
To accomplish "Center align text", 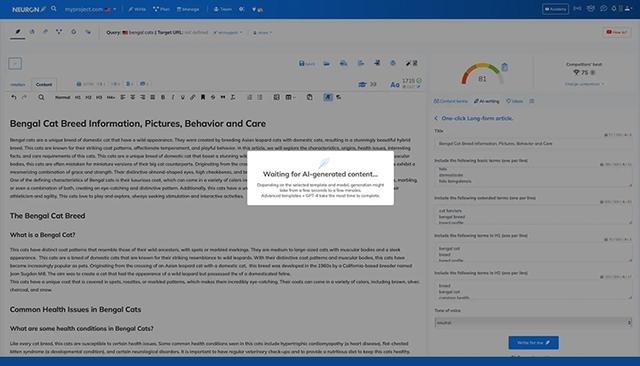I will coord(133,97).
